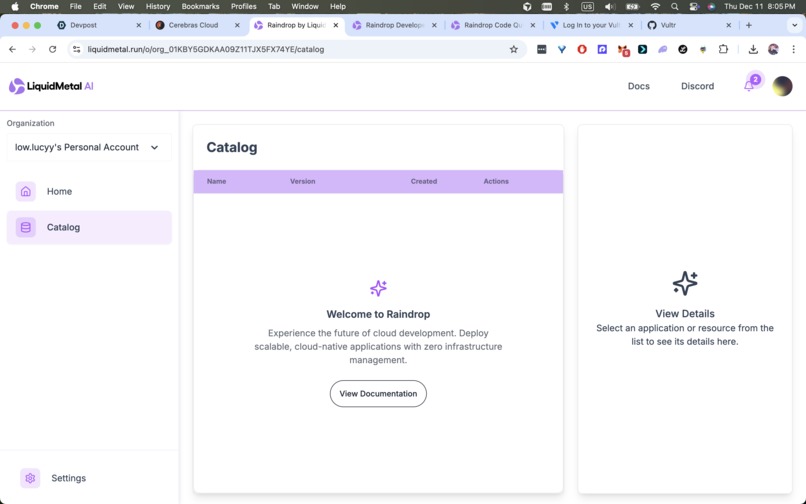This screenshot has height=504, width=806.
Task: Open the tab search dropdown arrow
Action: [x=794, y=25]
